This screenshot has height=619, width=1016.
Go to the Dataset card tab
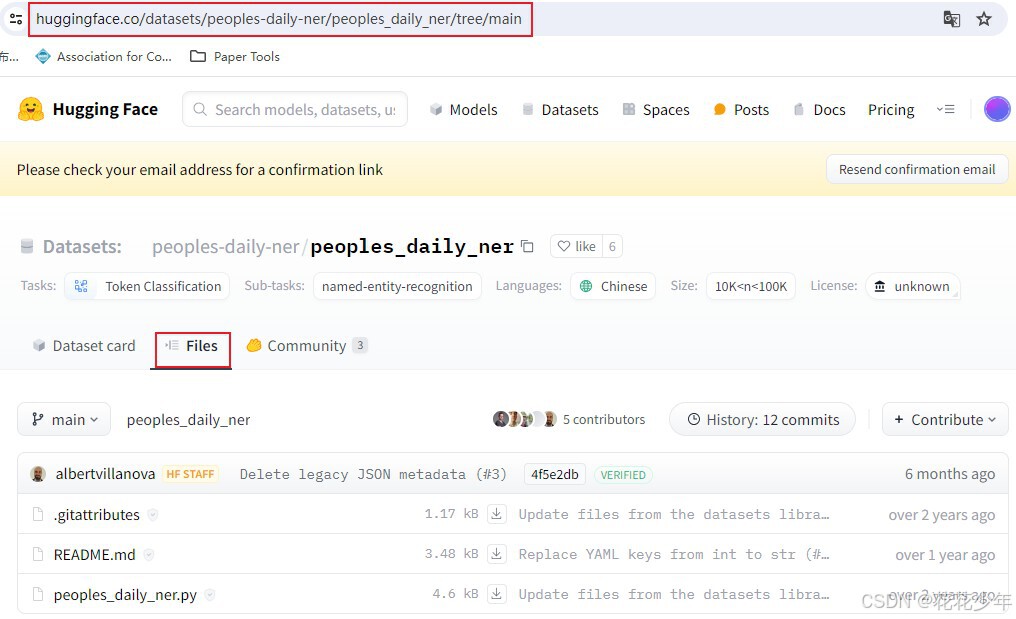pyautogui.click(x=84, y=346)
